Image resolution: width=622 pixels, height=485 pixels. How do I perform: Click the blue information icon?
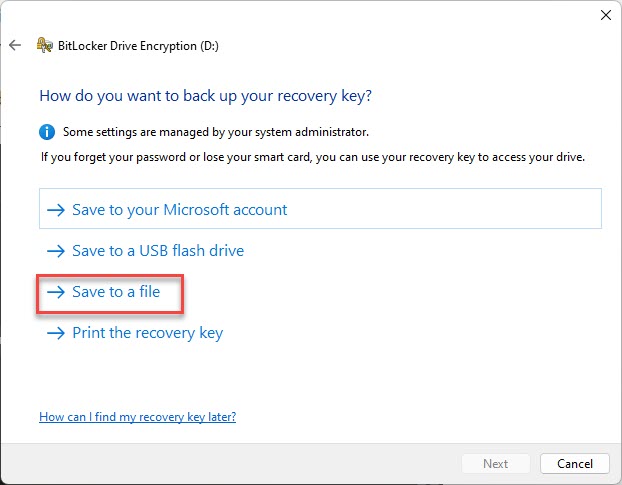click(x=47, y=132)
